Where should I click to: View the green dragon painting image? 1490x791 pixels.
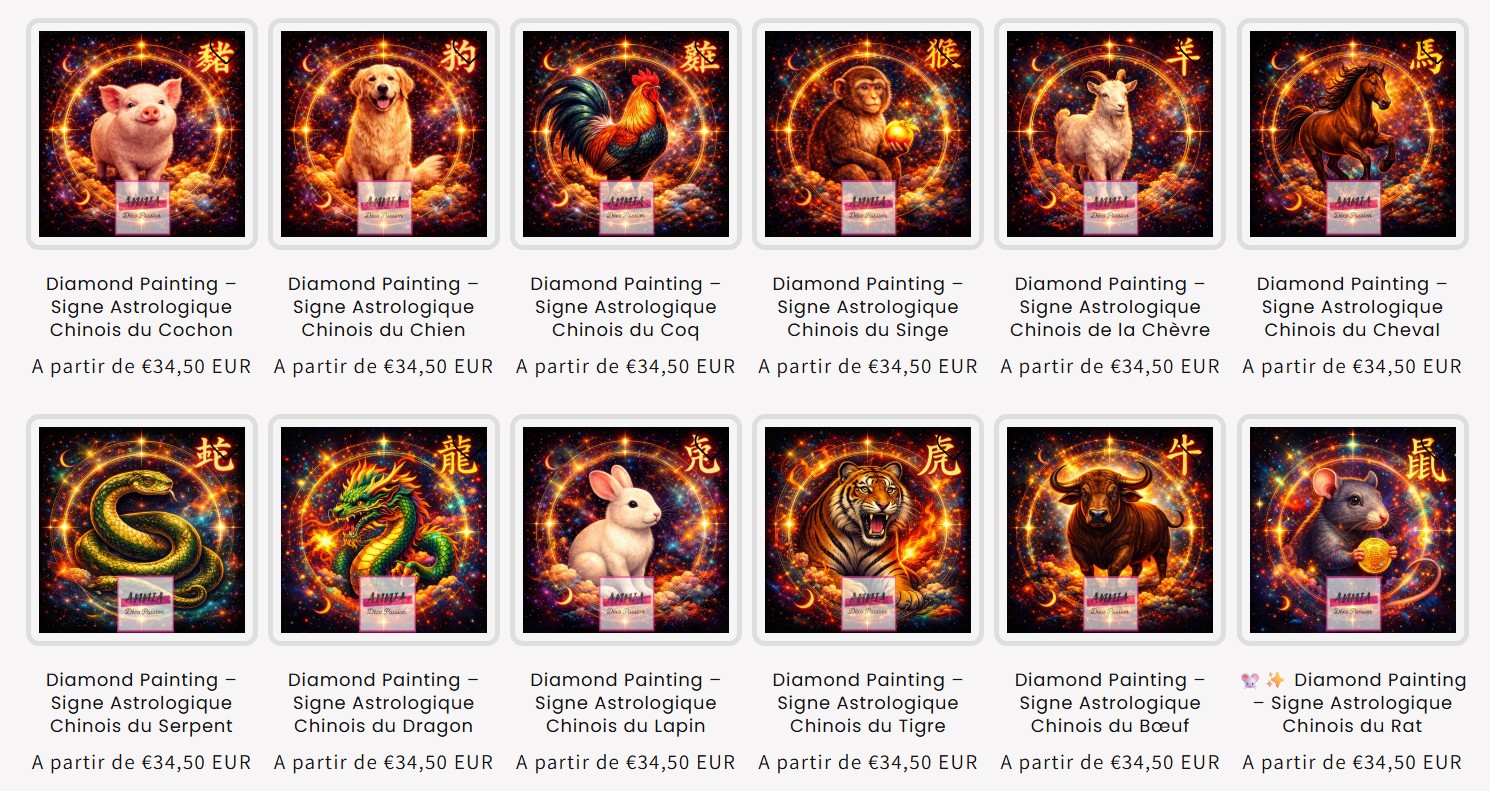pyautogui.click(x=384, y=530)
